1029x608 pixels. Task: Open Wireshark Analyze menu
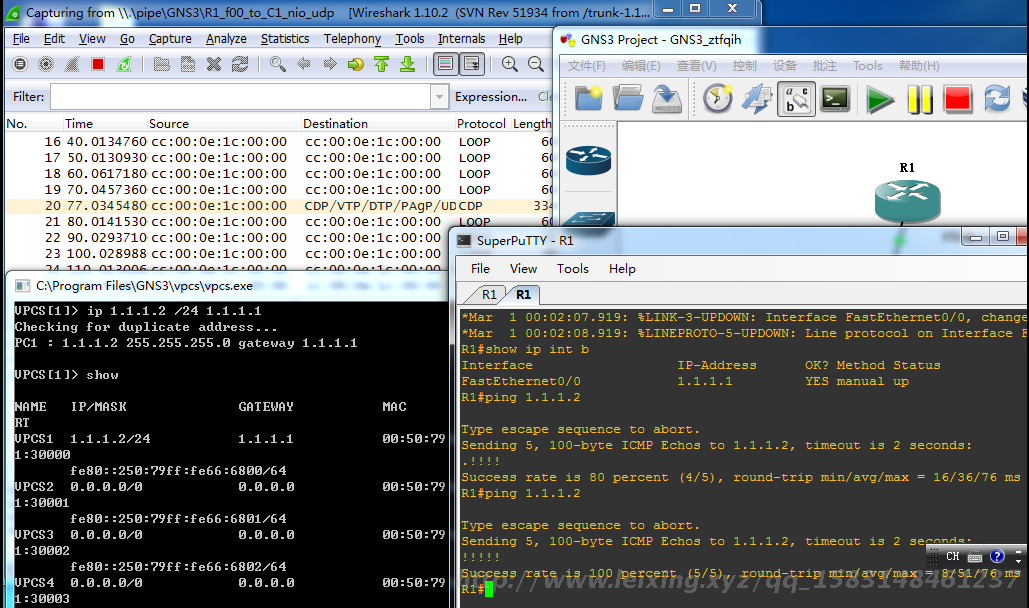click(226, 39)
